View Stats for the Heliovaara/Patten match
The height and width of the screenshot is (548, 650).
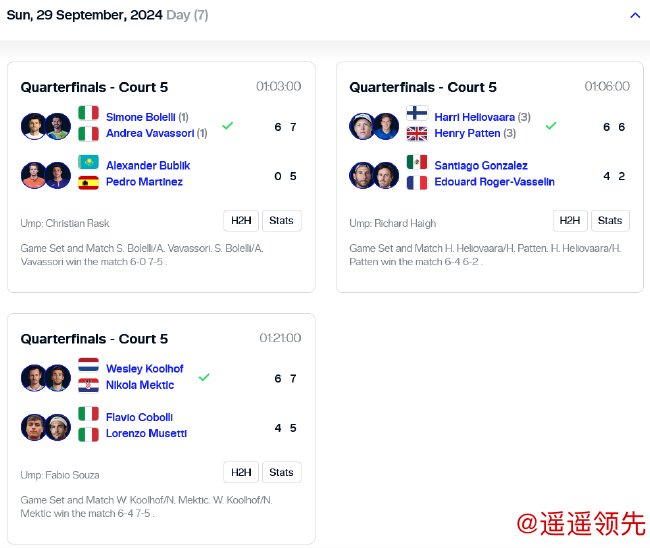coord(610,221)
